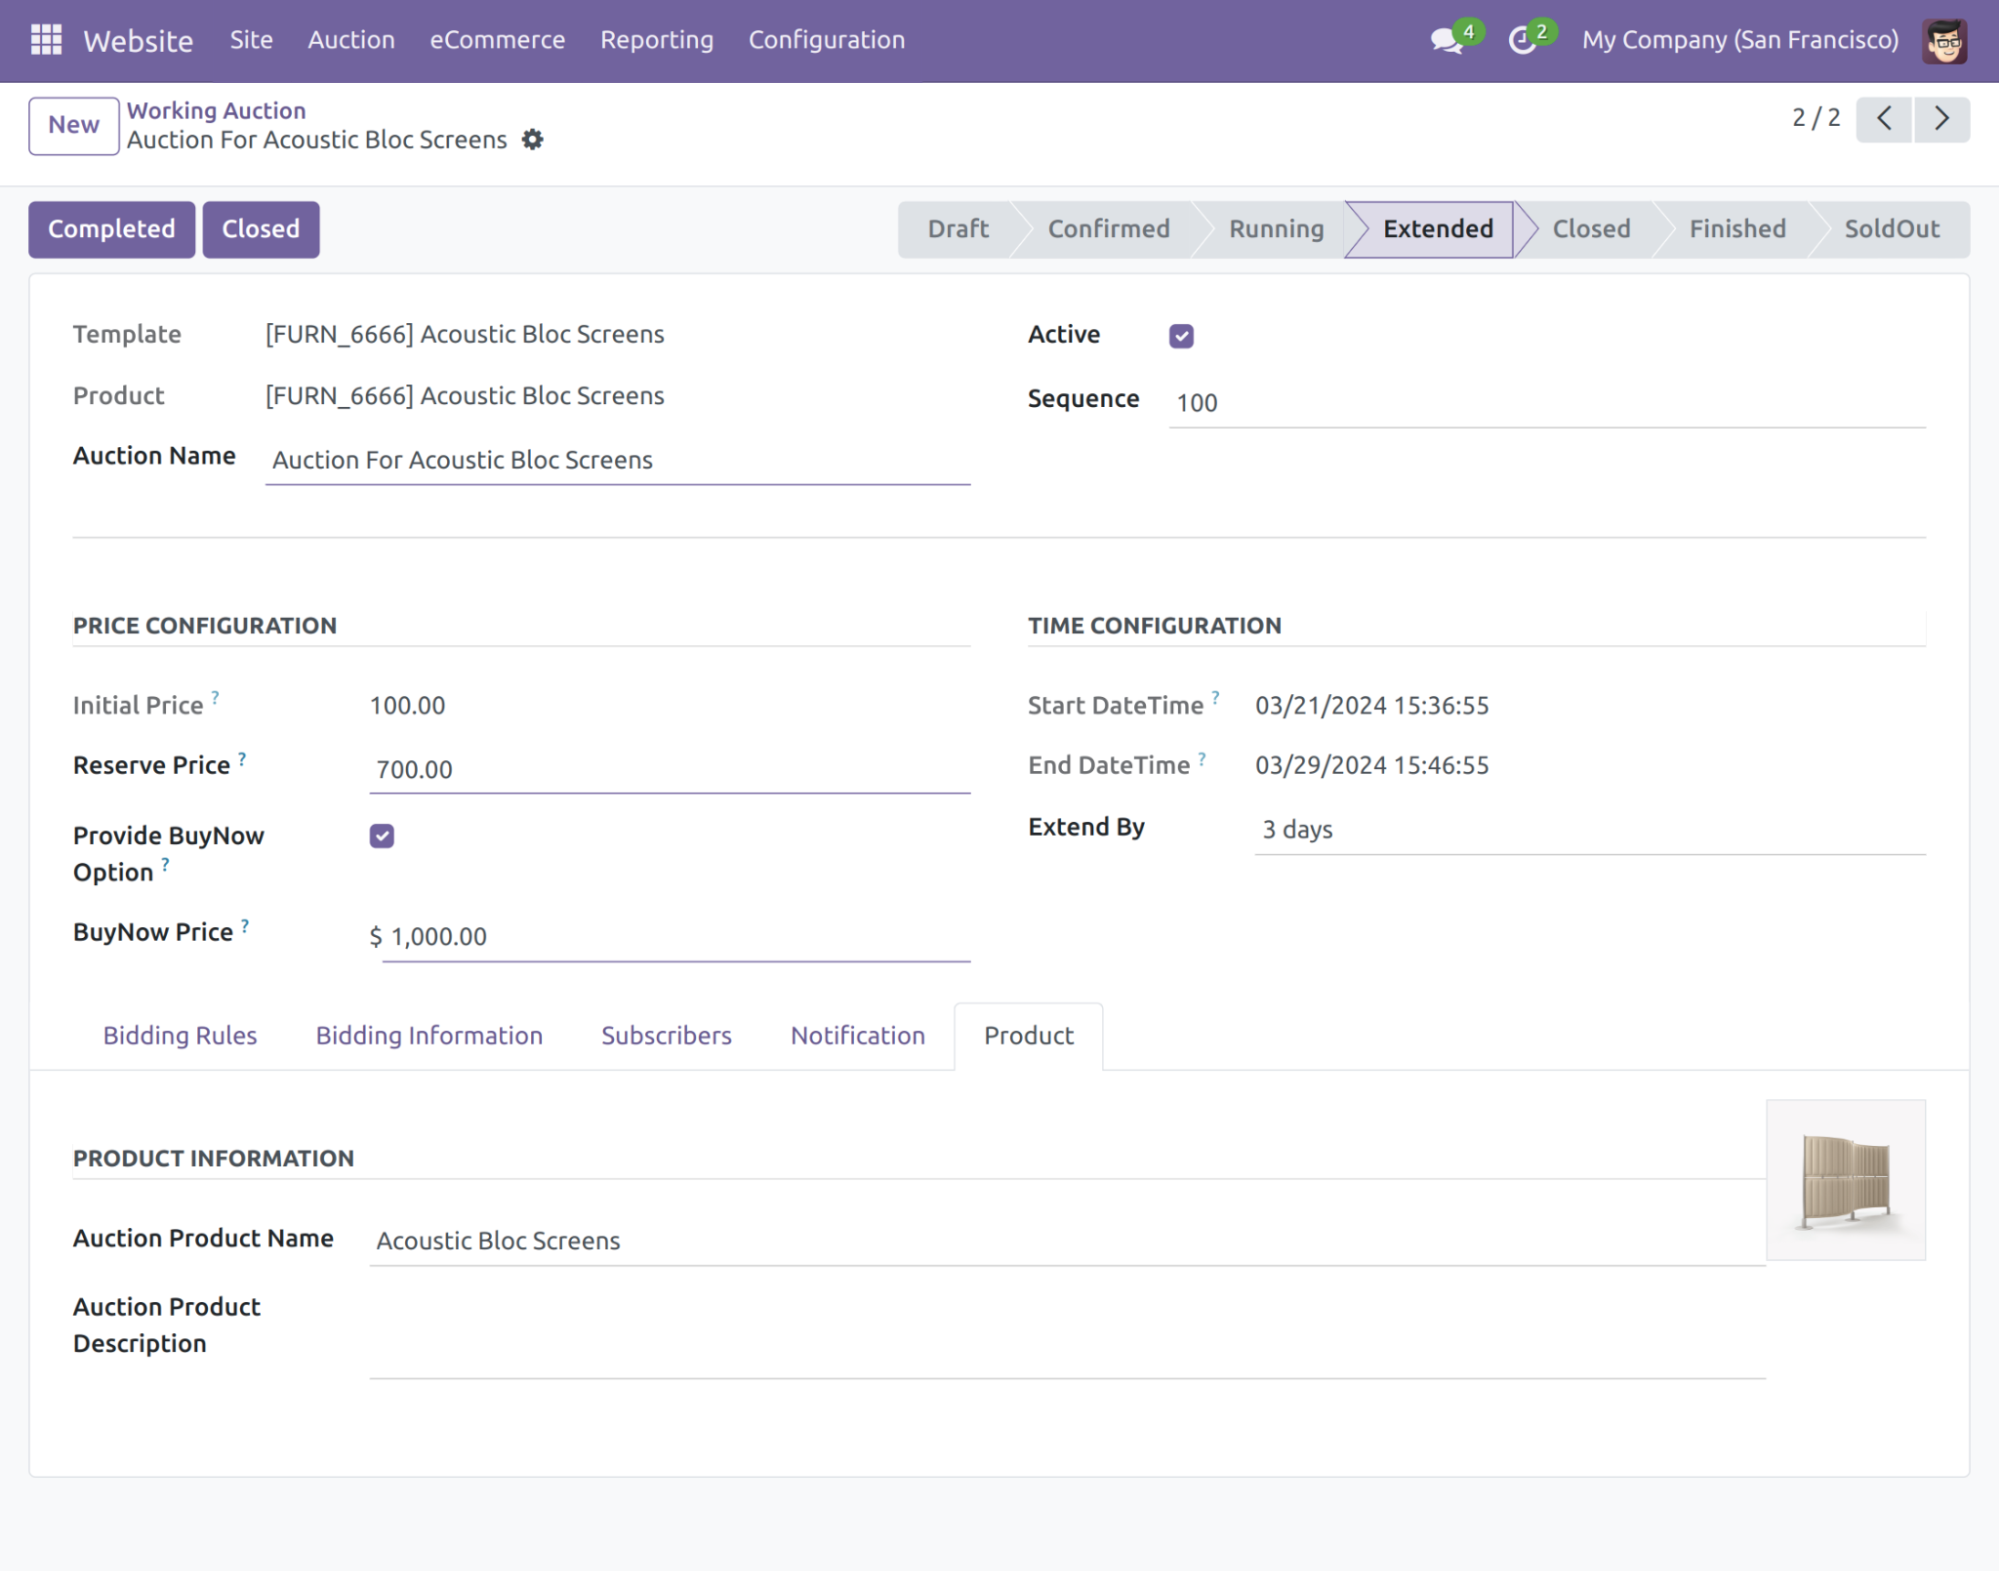
Task: Uncheck the Active checkbox
Action: [x=1181, y=336]
